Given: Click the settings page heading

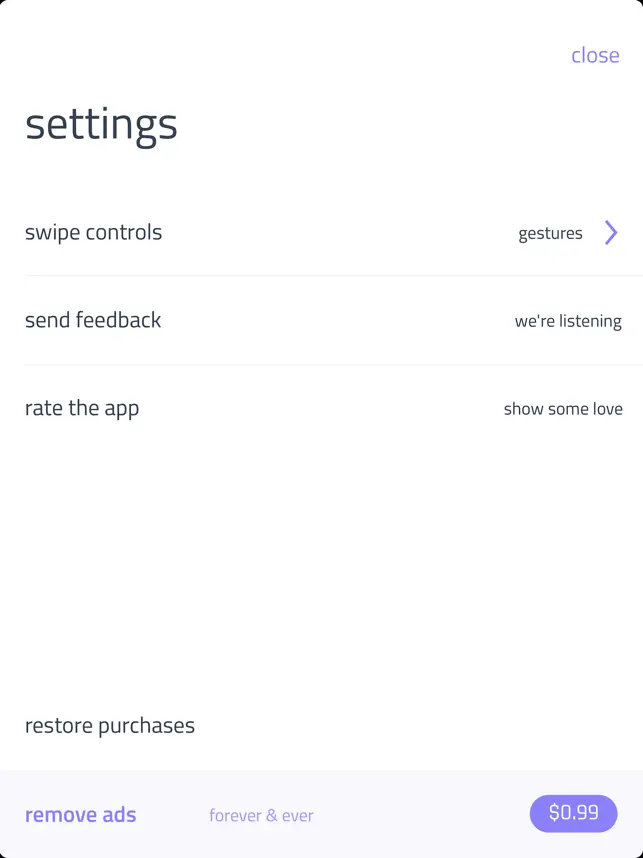Looking at the screenshot, I should tap(101, 126).
